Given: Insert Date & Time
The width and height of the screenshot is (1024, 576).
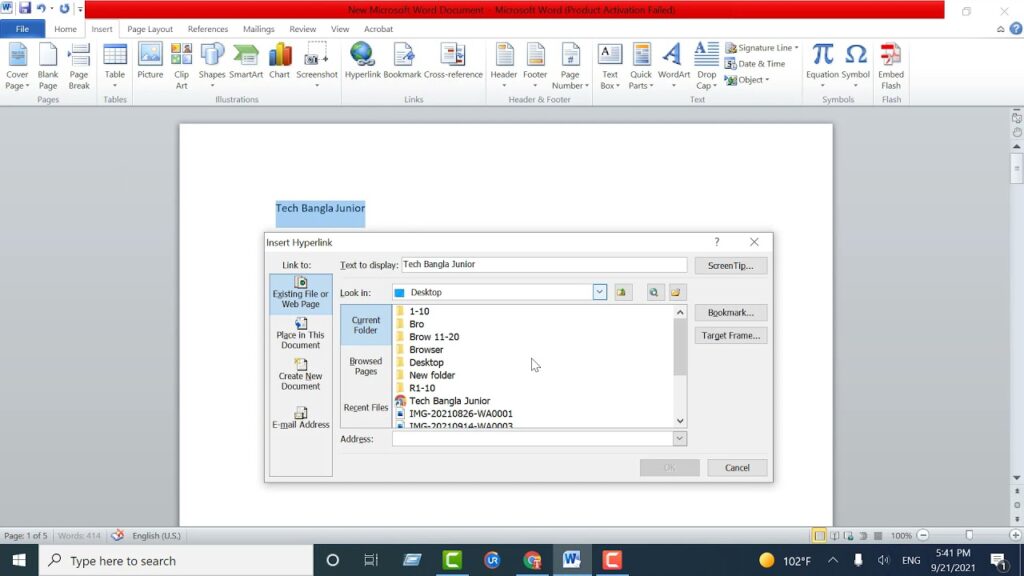Looking at the screenshot, I should [755, 64].
